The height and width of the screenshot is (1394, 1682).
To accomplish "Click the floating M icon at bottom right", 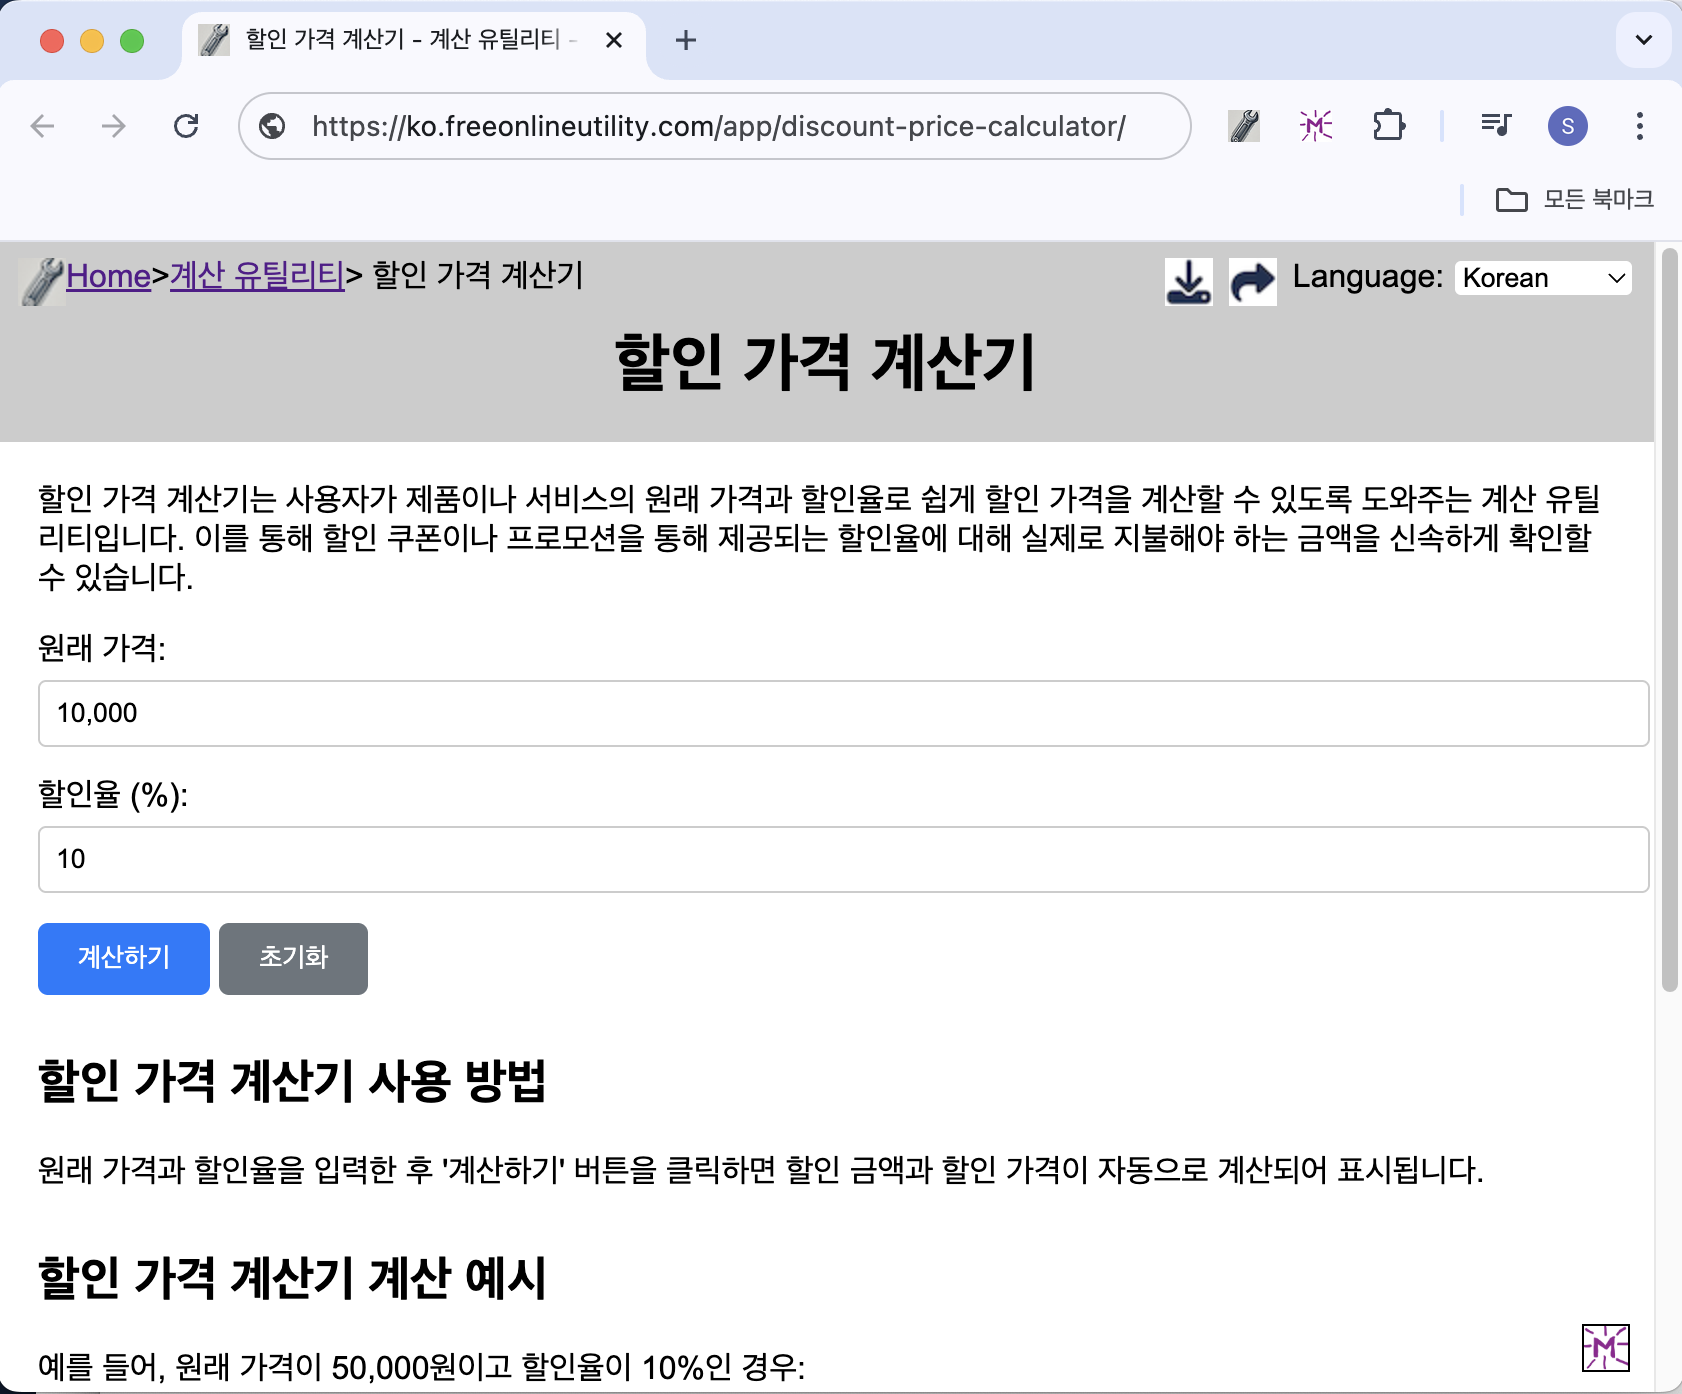I will coord(1605,1348).
